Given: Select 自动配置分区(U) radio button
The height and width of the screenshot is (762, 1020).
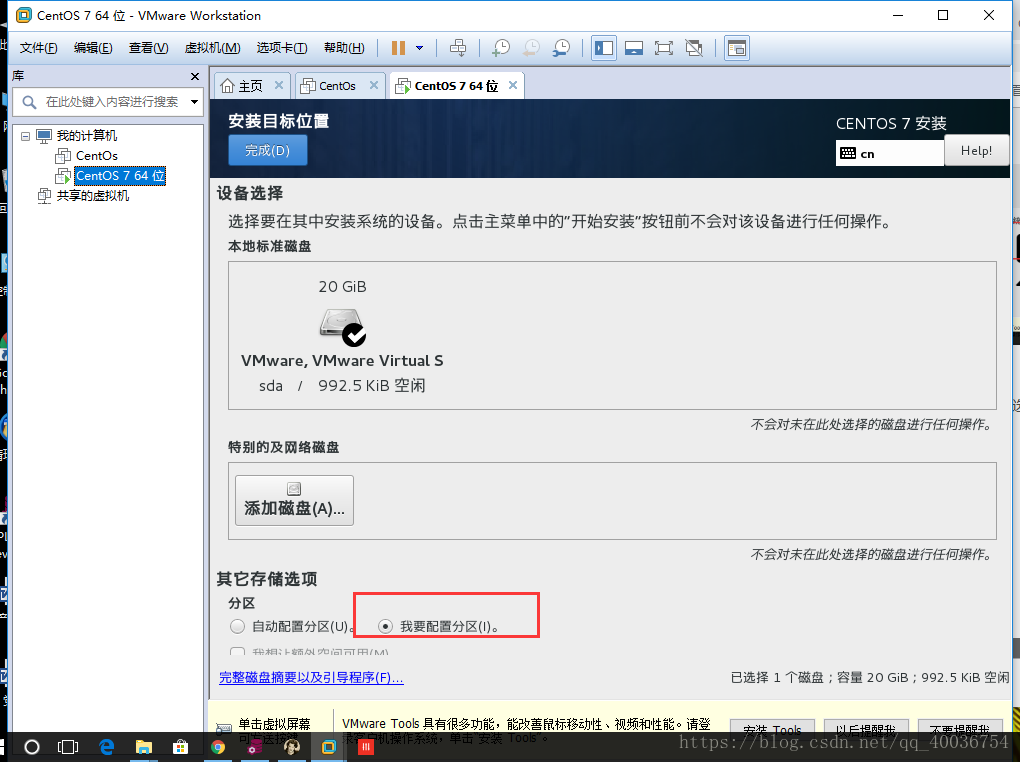Looking at the screenshot, I should [237, 627].
